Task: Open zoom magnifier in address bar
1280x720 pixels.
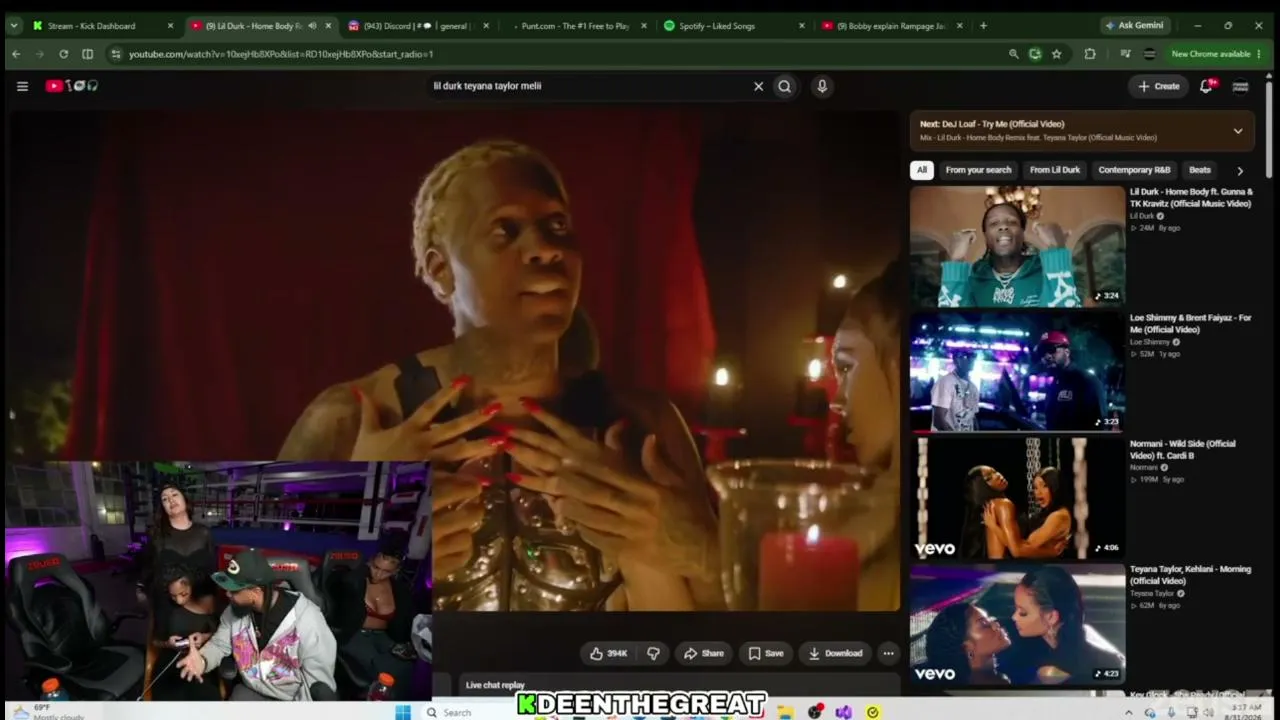Action: coord(1013,54)
